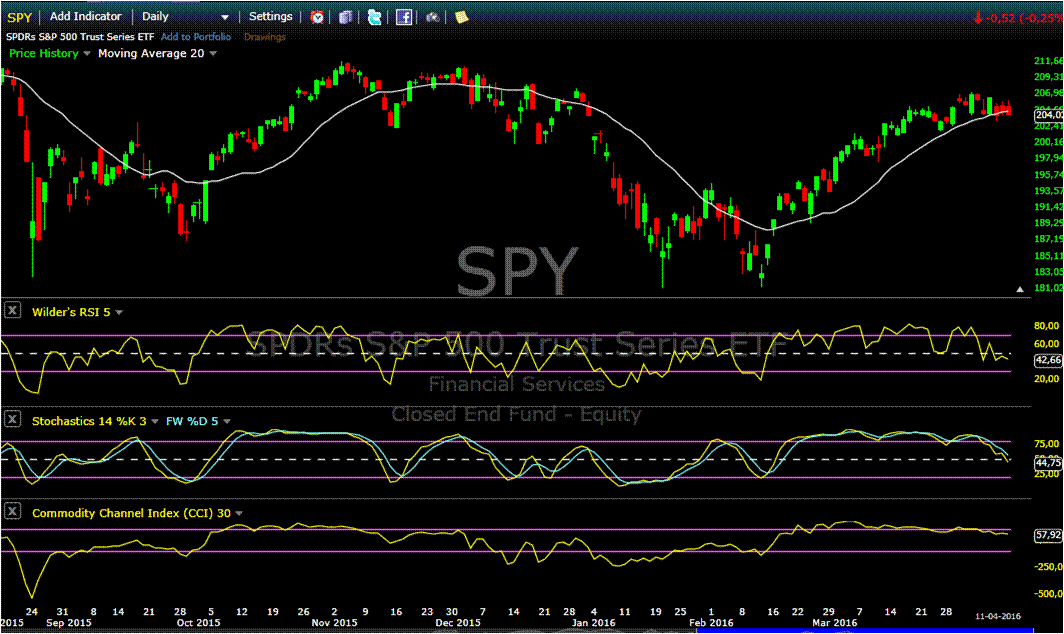Open the Settings menu
The width and height of the screenshot is (1064, 634).
coord(271,16)
